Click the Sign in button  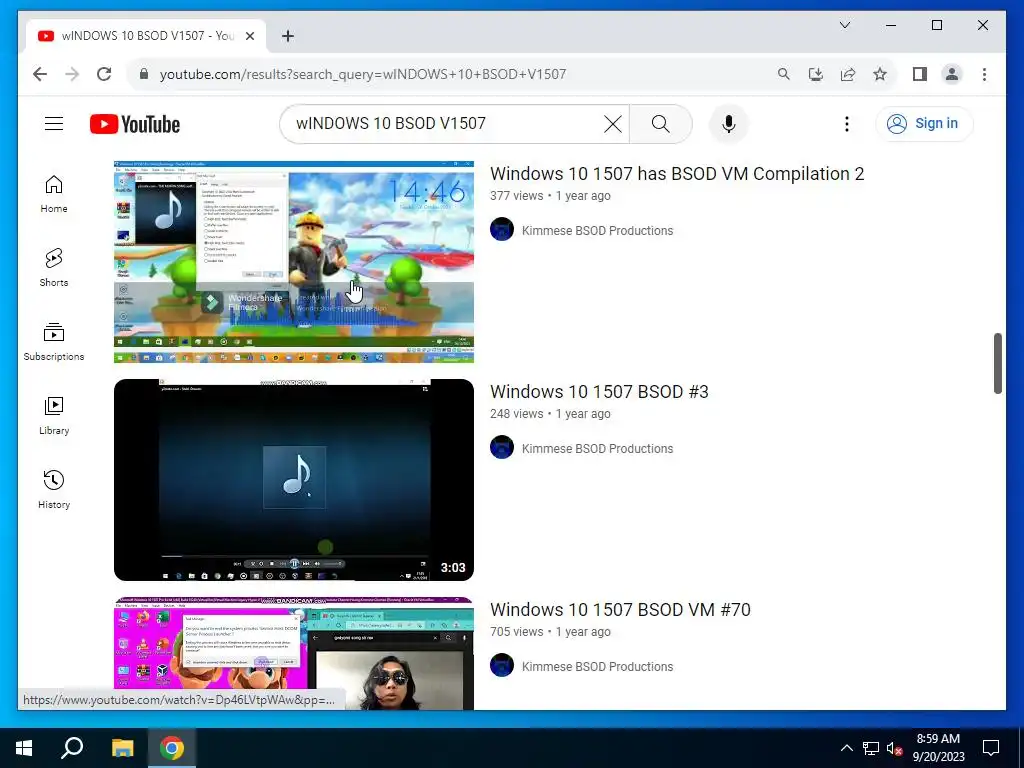[x=924, y=123]
